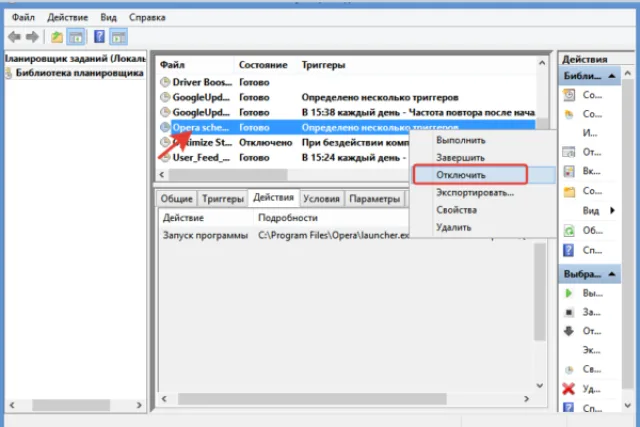Screen dimensions: 640x427
Task: Click the От... disable down-arrow icon
Action: pos(569,331)
